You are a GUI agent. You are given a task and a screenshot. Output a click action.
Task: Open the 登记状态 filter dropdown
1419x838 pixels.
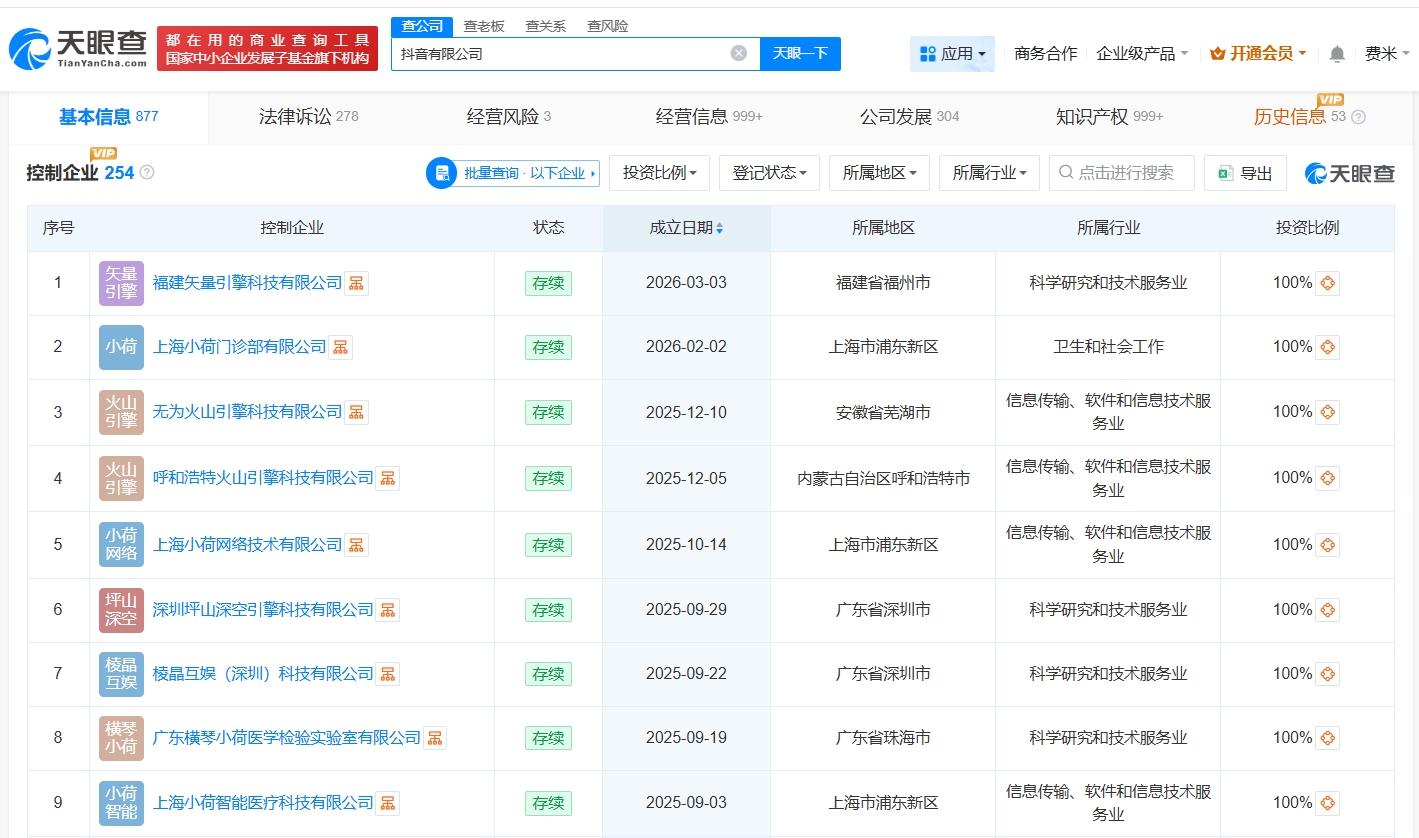tap(769, 173)
